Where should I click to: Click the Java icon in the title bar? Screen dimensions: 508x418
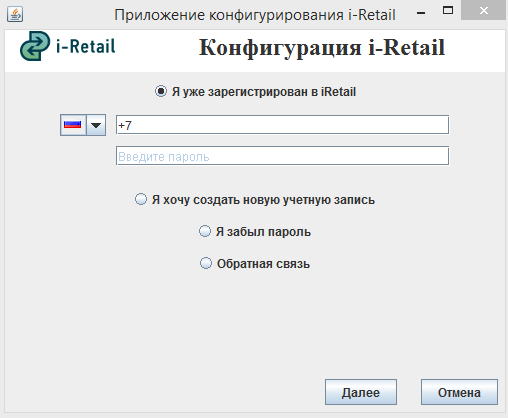pyautogui.click(x=15, y=14)
